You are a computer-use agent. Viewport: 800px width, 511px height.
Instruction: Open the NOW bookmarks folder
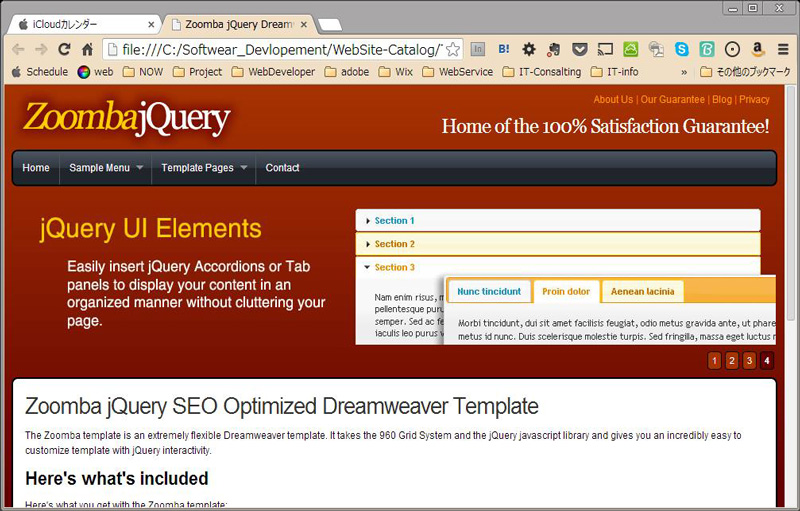point(143,72)
